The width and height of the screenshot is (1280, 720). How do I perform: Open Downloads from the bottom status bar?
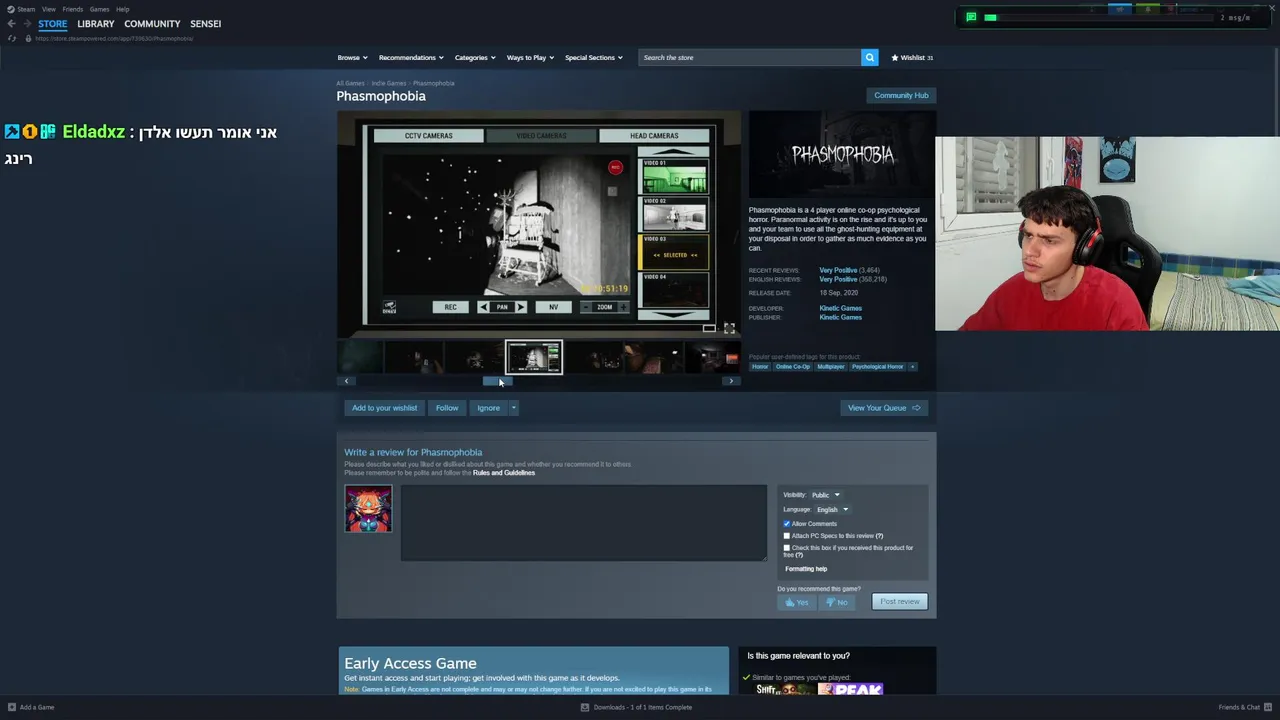(x=637, y=707)
